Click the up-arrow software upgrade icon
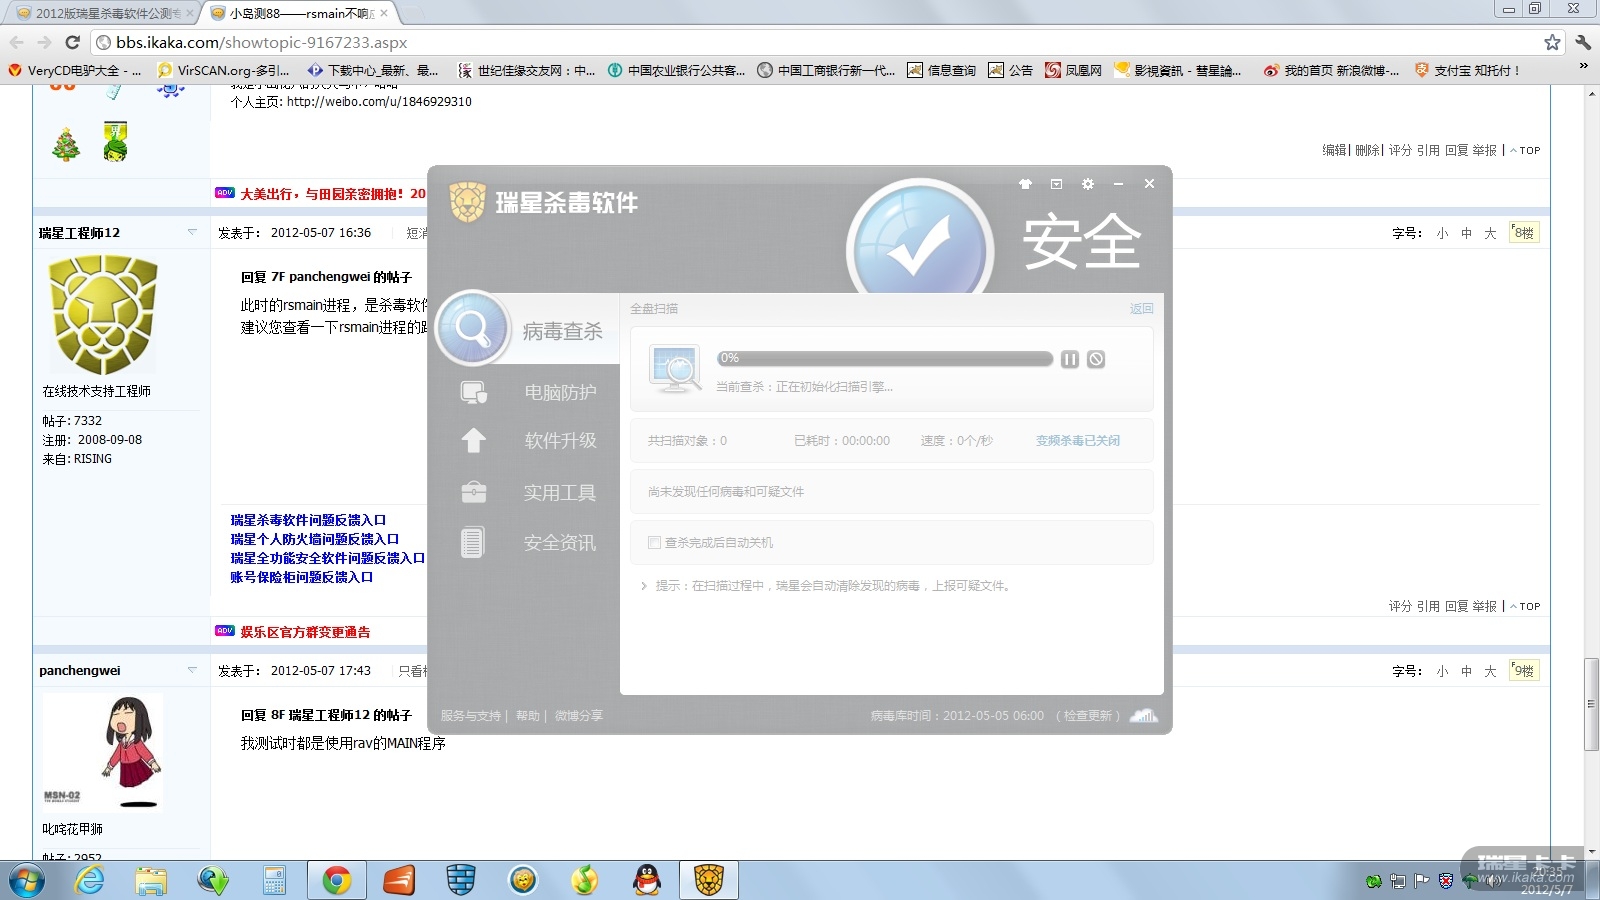Screen dimensions: 1600x900 473,441
